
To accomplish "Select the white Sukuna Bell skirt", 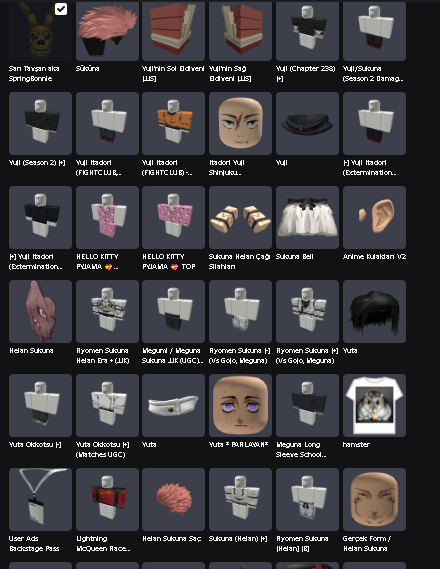I will 307,217.
